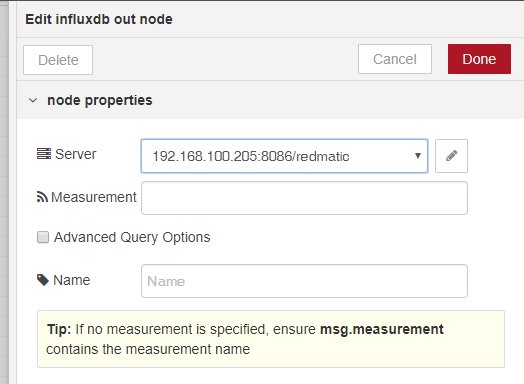Click the 'Advanced Query Options' label
The height and width of the screenshot is (384, 524).
pos(132,237)
